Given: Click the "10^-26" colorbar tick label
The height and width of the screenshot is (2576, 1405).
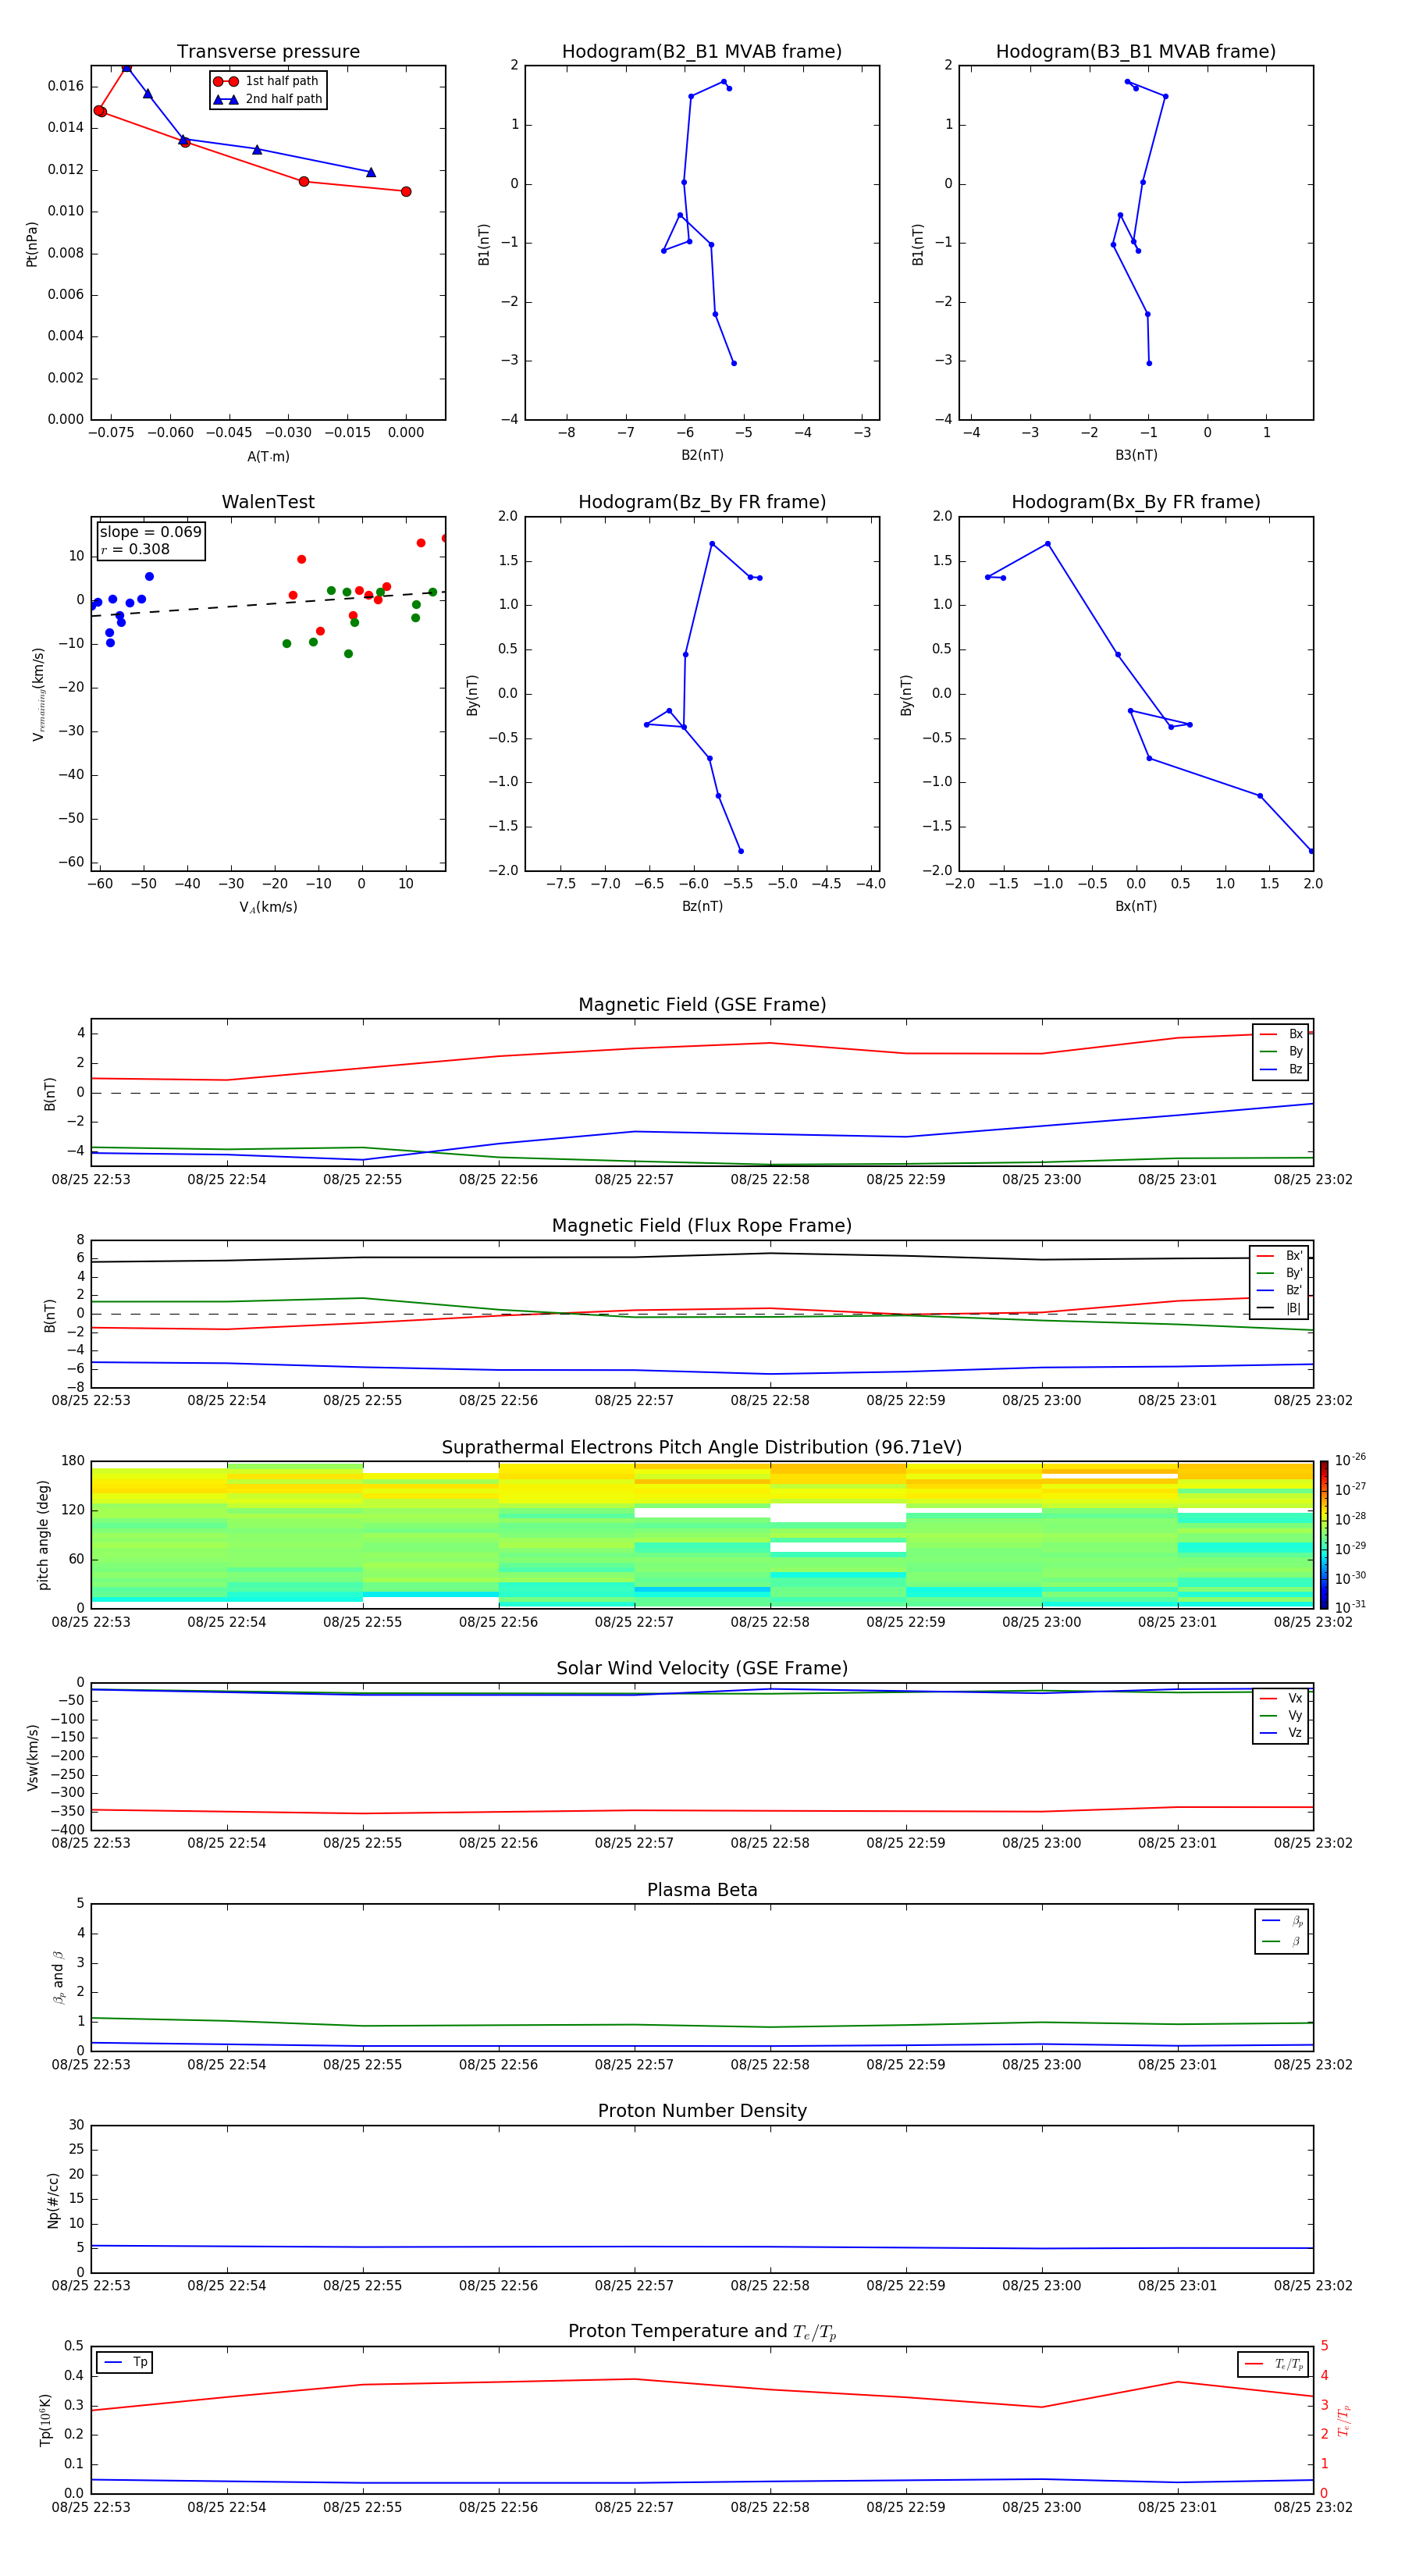Looking at the screenshot, I should point(1350,1460).
